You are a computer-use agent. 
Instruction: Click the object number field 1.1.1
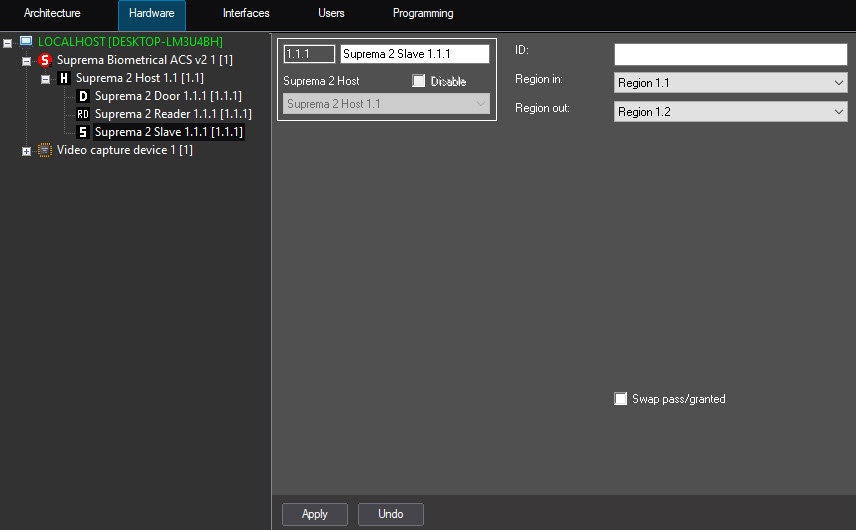click(x=309, y=54)
